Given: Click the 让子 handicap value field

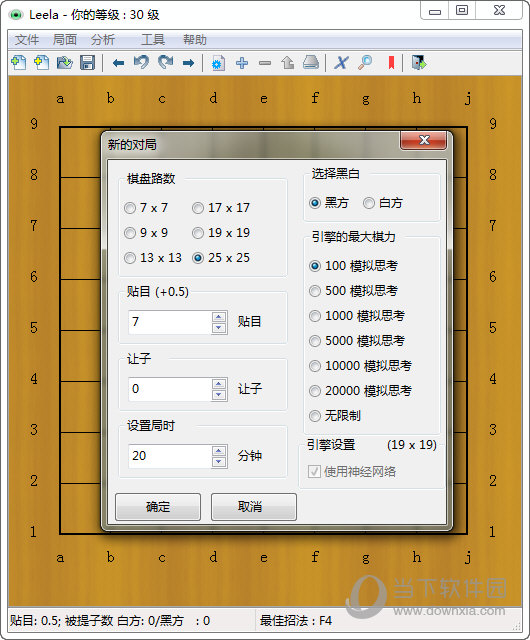Looking at the screenshot, I should pos(170,389).
